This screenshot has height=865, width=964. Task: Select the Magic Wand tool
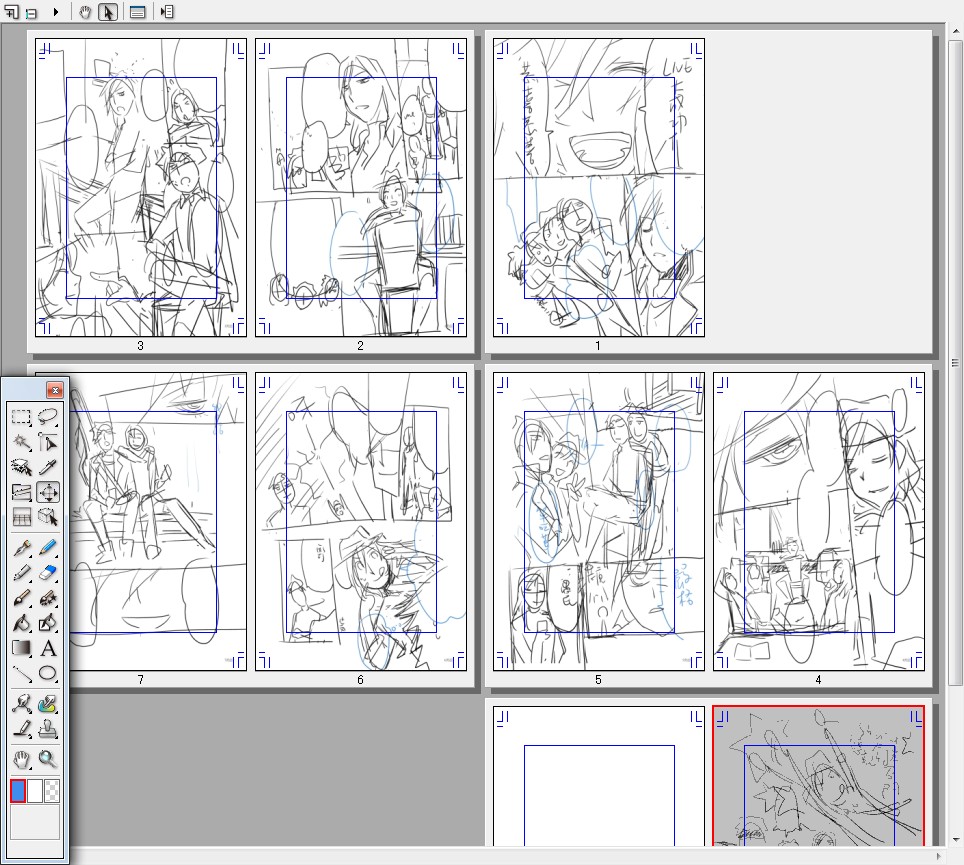(22, 443)
